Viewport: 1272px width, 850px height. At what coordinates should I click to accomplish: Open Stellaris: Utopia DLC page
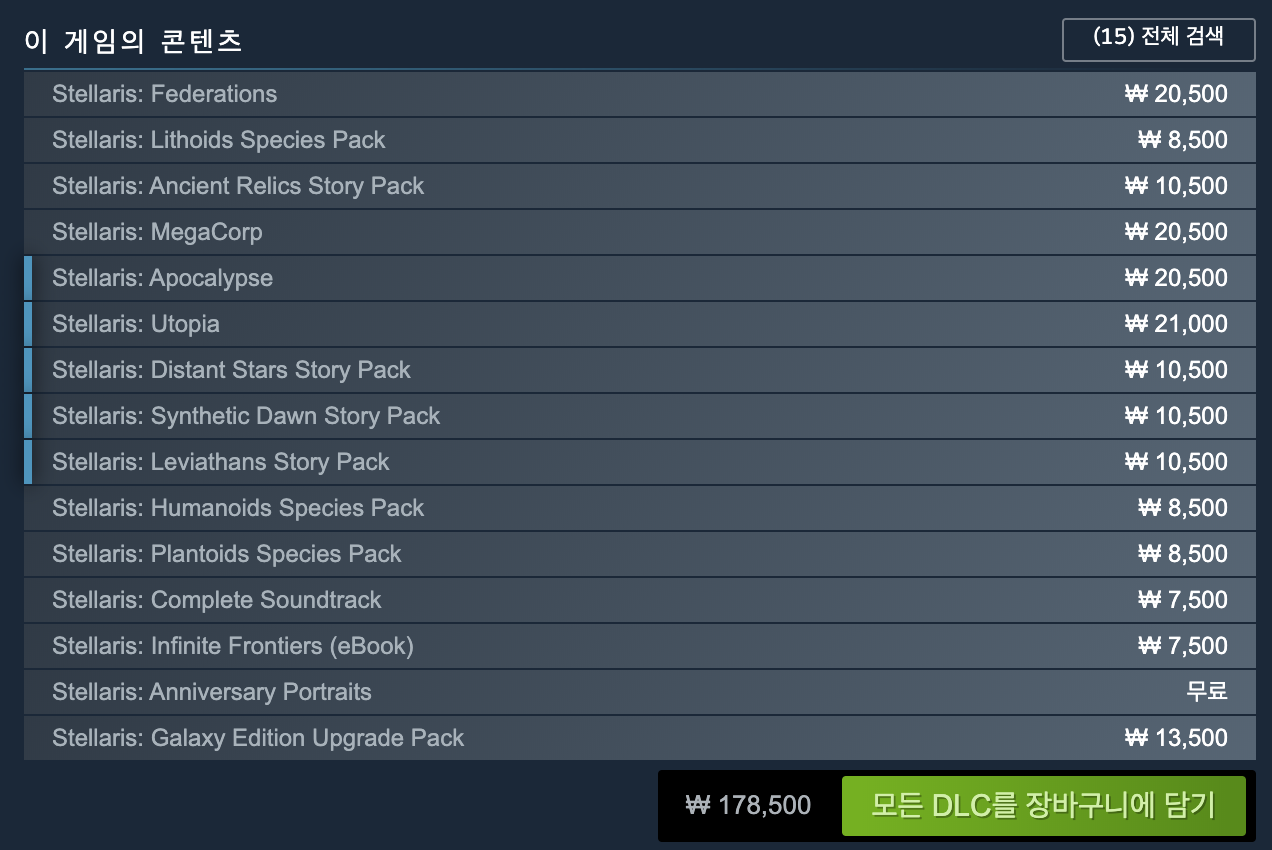click(136, 324)
